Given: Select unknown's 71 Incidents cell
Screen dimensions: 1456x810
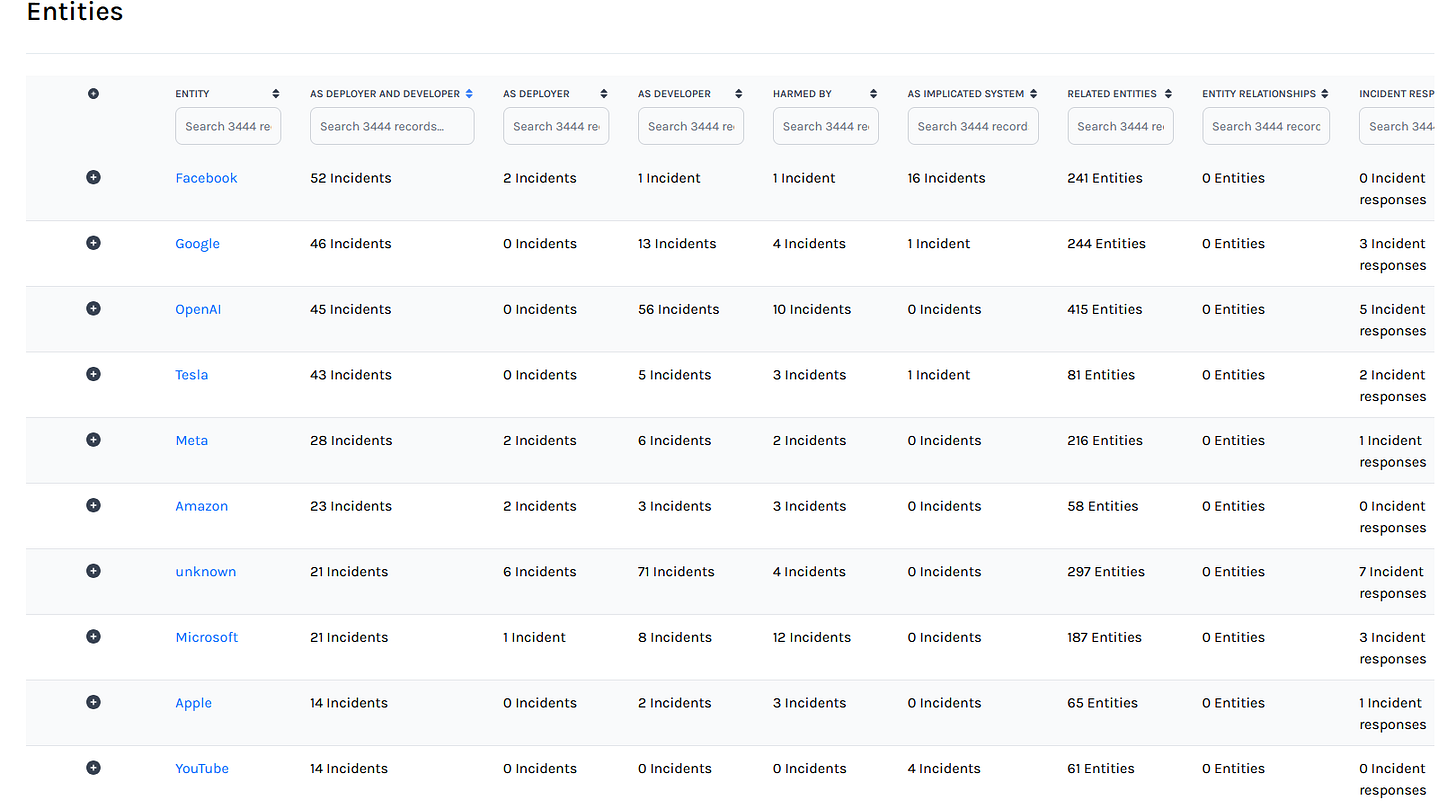Looking at the screenshot, I should 676,572.
